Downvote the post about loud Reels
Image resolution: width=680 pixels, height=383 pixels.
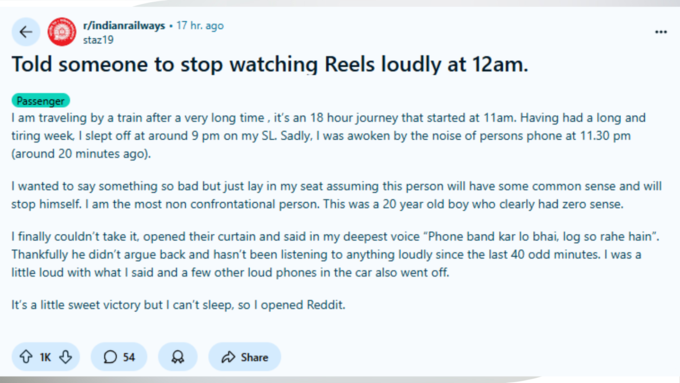click(66, 357)
